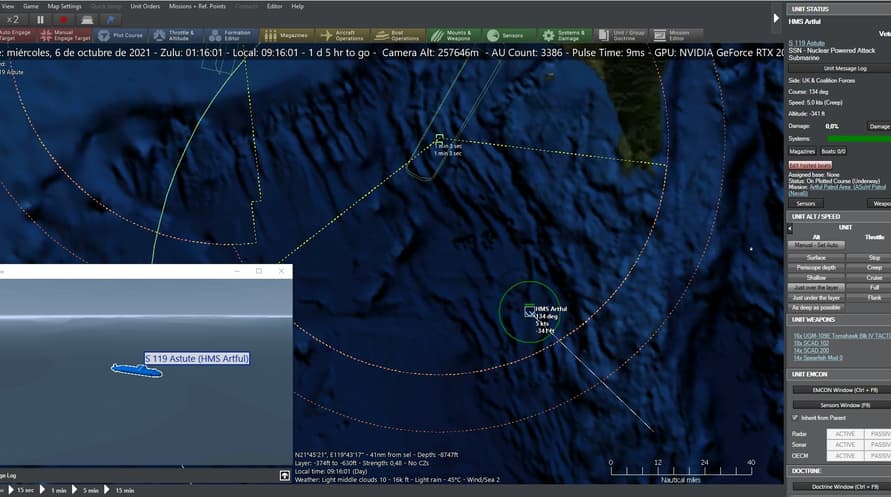The image size is (891, 497).
Task: Click the blue pin icon in toolbar
Action: pos(110,20)
